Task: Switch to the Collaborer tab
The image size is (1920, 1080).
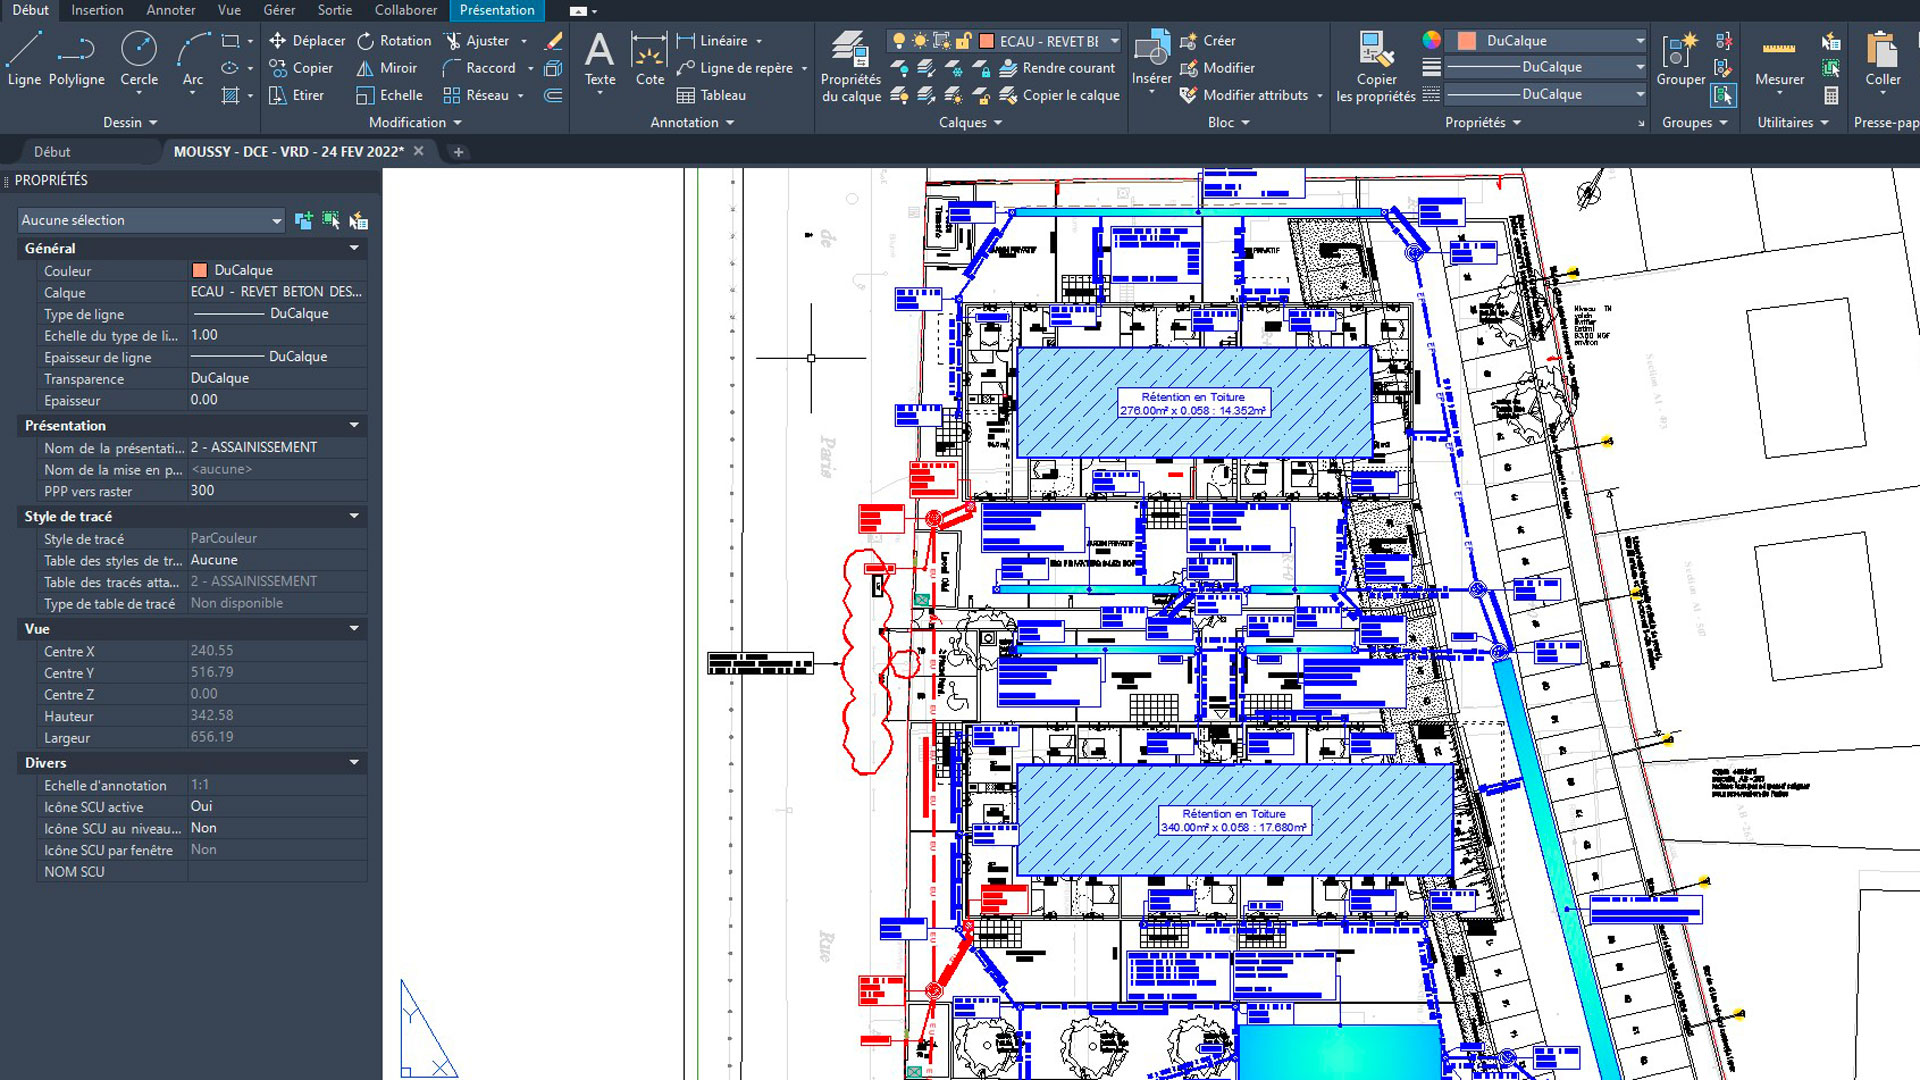Action: (x=406, y=10)
